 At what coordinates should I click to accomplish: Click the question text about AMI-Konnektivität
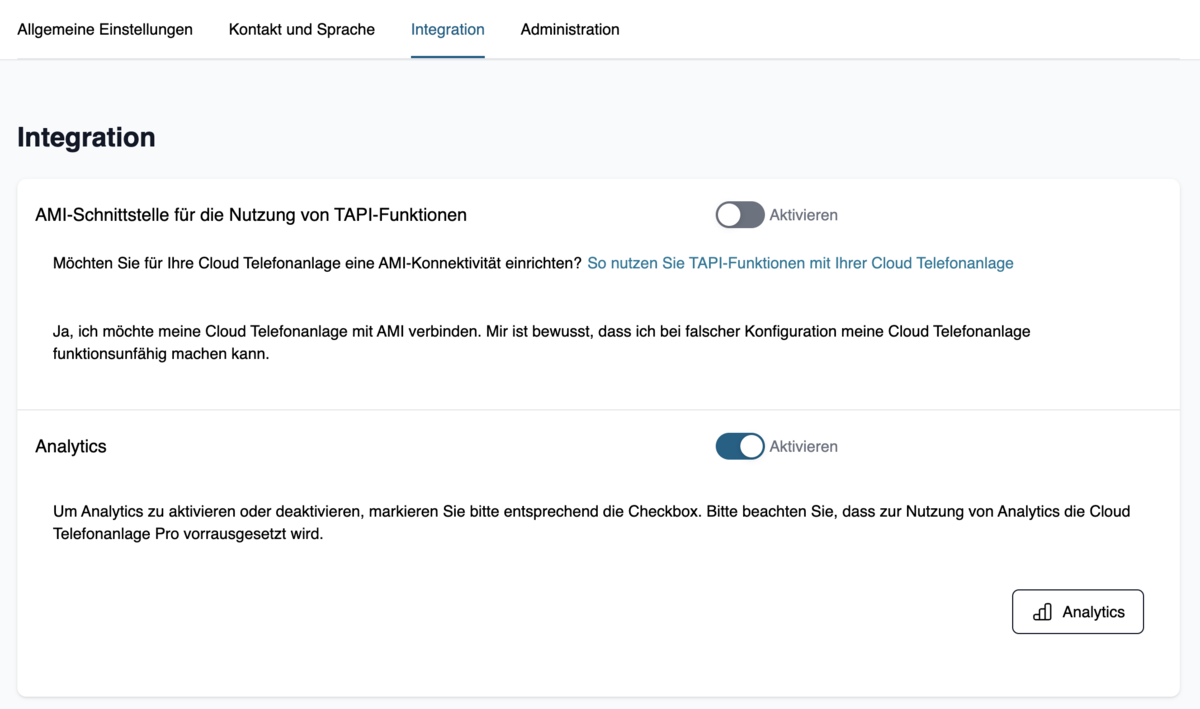pos(317,263)
